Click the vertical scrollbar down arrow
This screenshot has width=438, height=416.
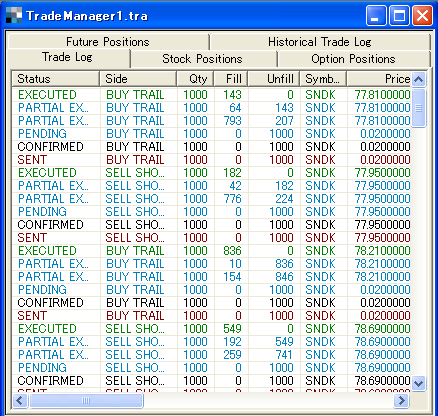click(x=418, y=383)
